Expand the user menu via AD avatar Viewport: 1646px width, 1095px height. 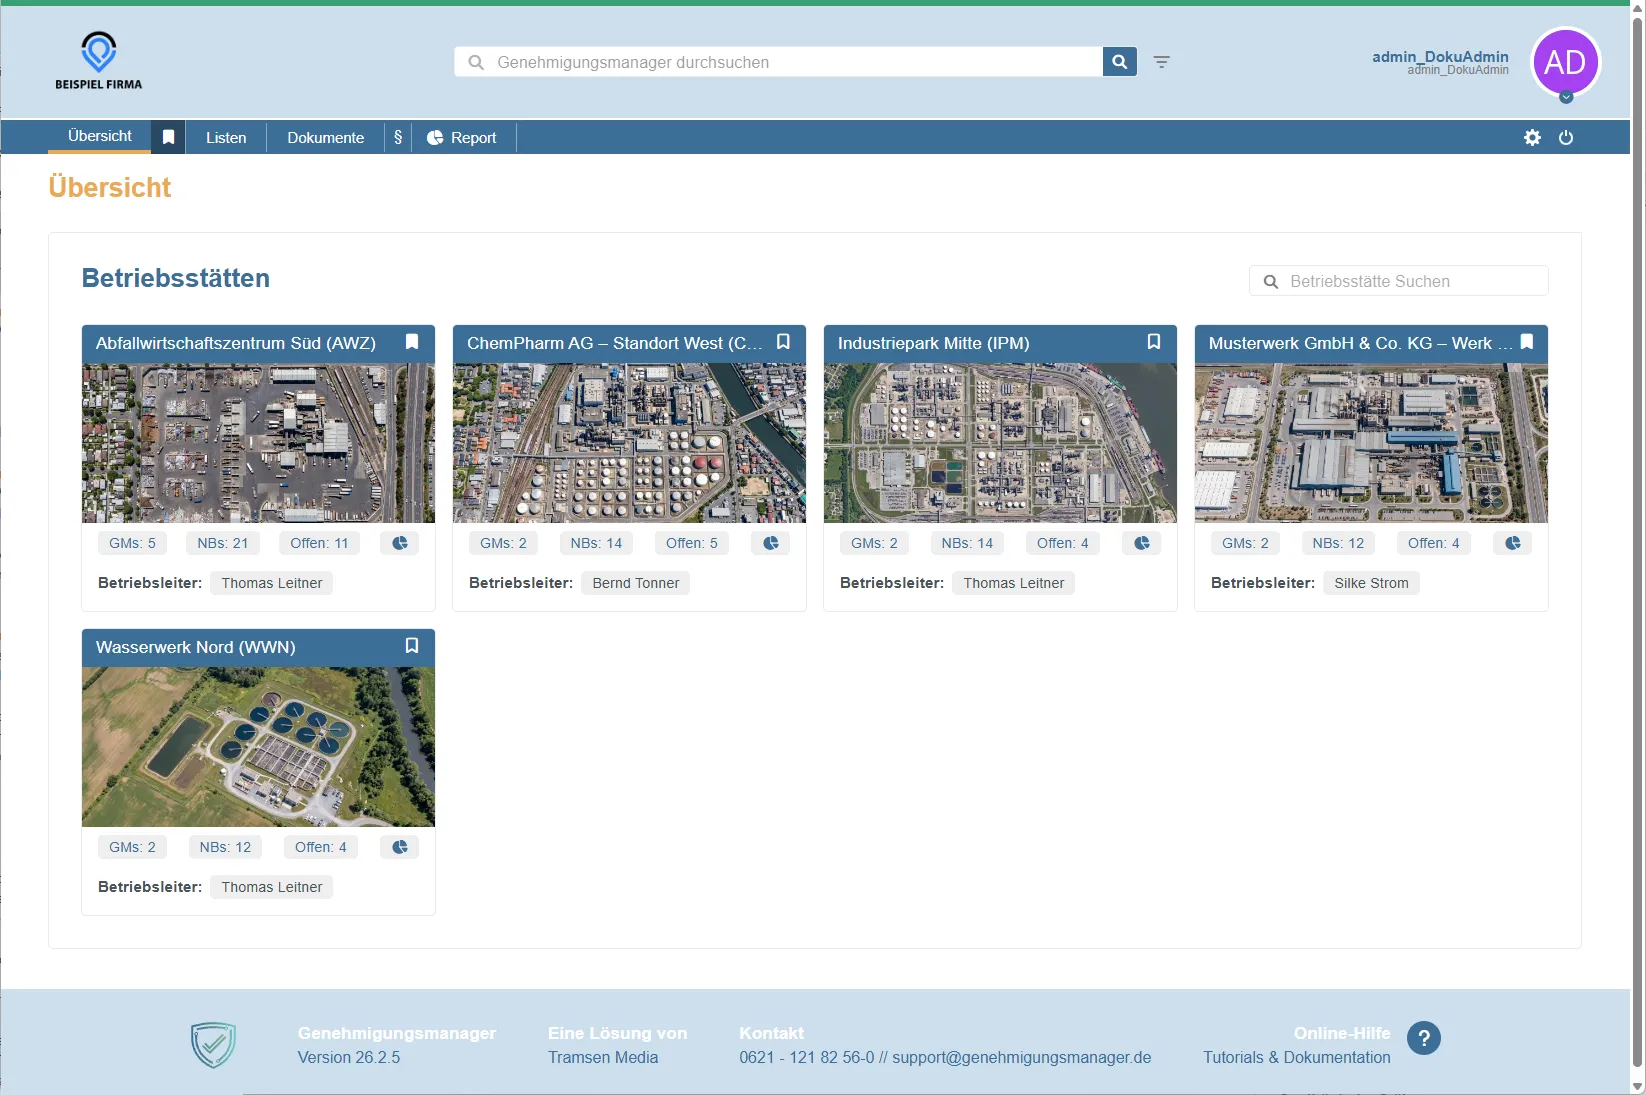click(1565, 62)
